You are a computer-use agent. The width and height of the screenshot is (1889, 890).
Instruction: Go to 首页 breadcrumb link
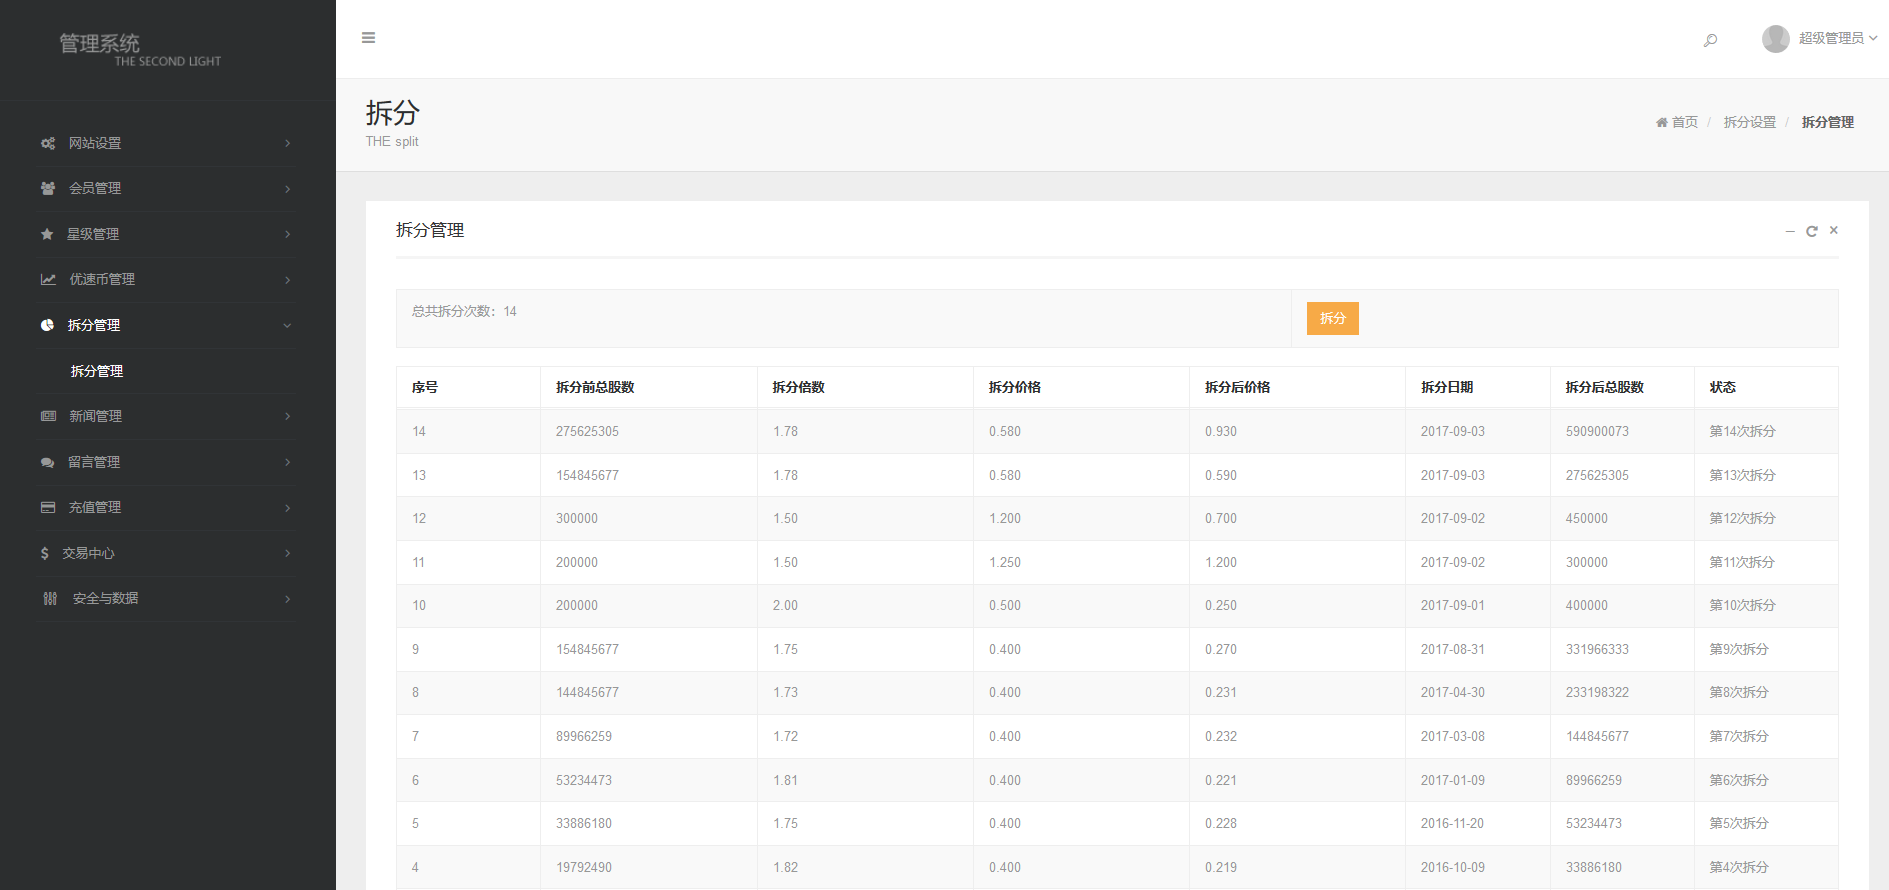1684,122
